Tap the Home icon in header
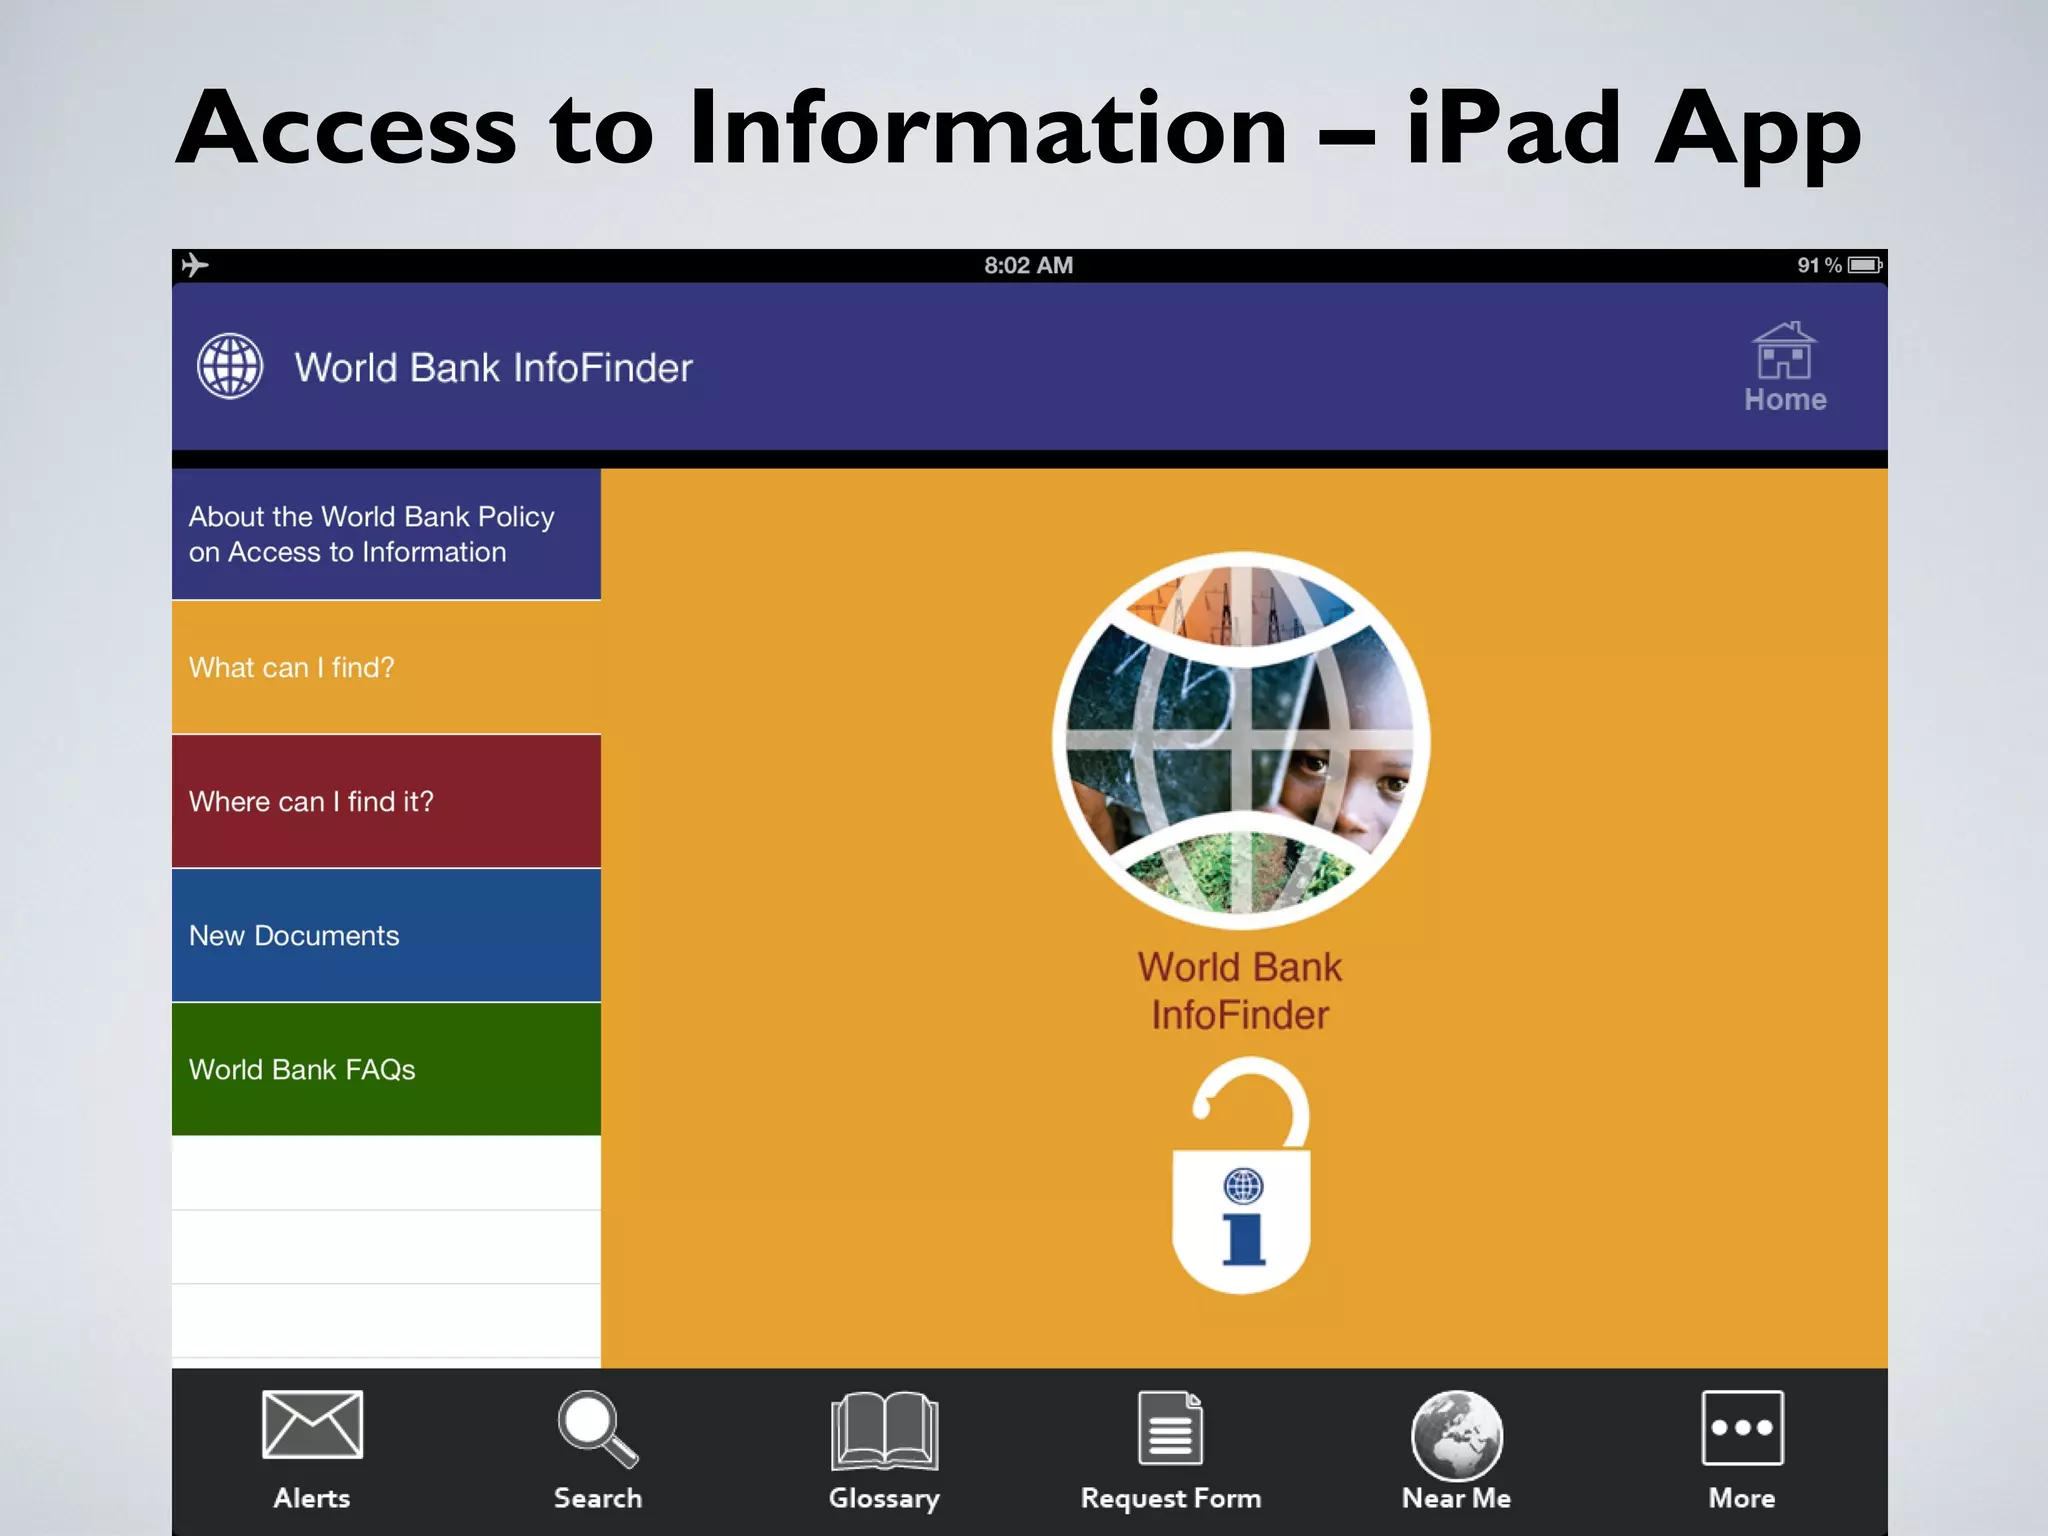Image resolution: width=2048 pixels, height=1536 pixels. (x=1784, y=351)
